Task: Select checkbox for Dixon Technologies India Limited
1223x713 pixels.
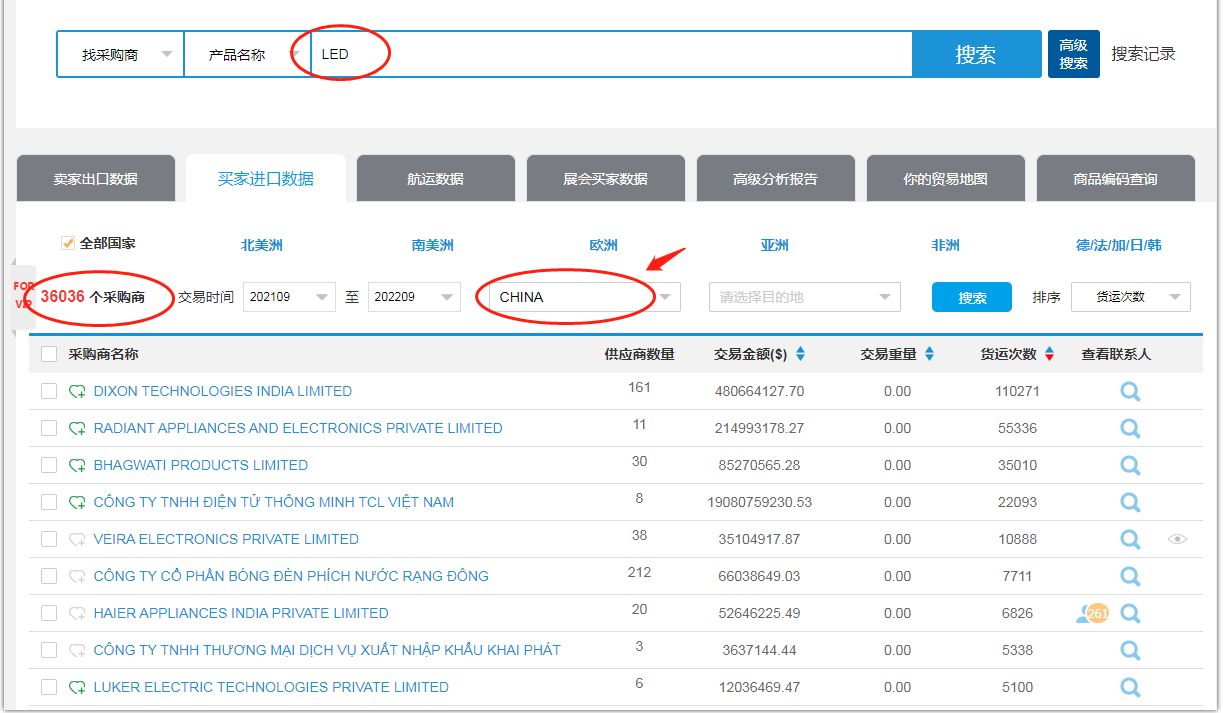Action: tap(49, 391)
